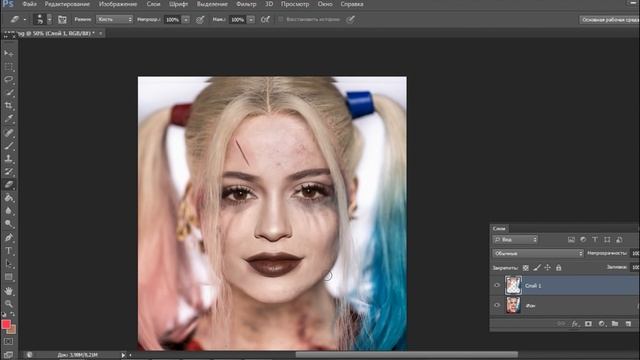Create a new layer group folder
The image size is (640, 360).
pyautogui.click(x=615, y=324)
